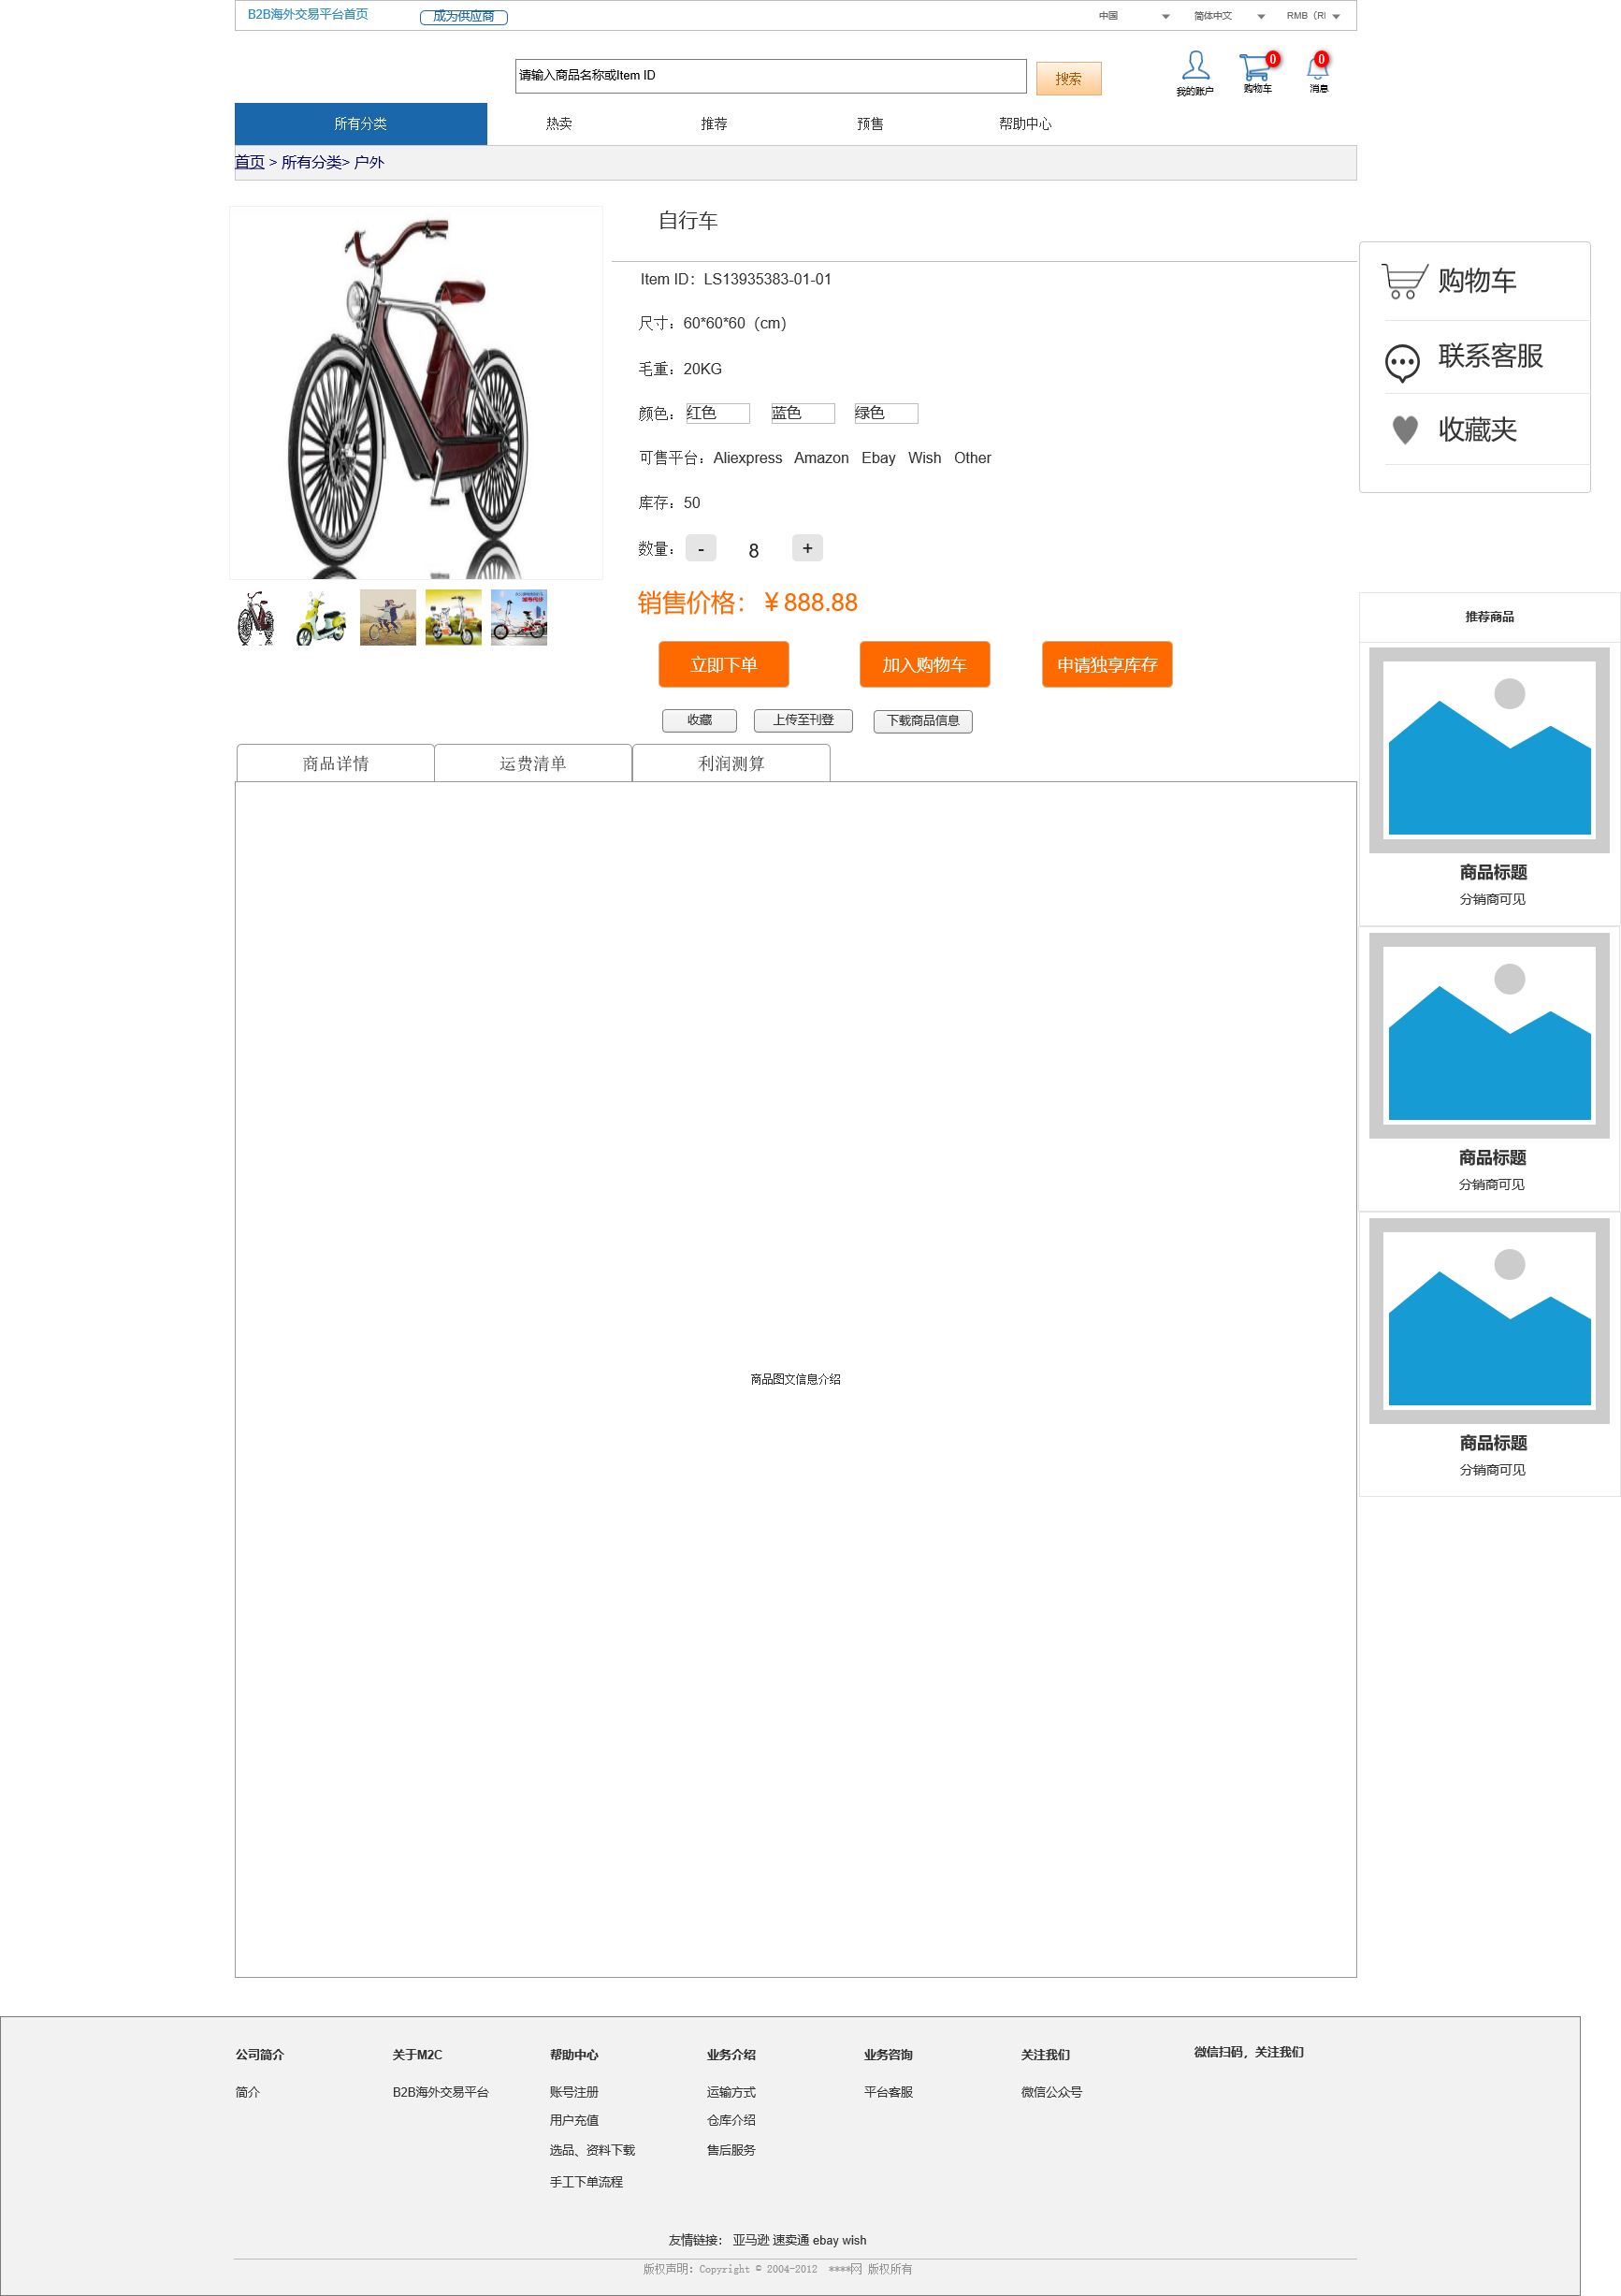This screenshot has height=2296, width=1621.
Task: Click the 加入购物车 button
Action: point(925,665)
